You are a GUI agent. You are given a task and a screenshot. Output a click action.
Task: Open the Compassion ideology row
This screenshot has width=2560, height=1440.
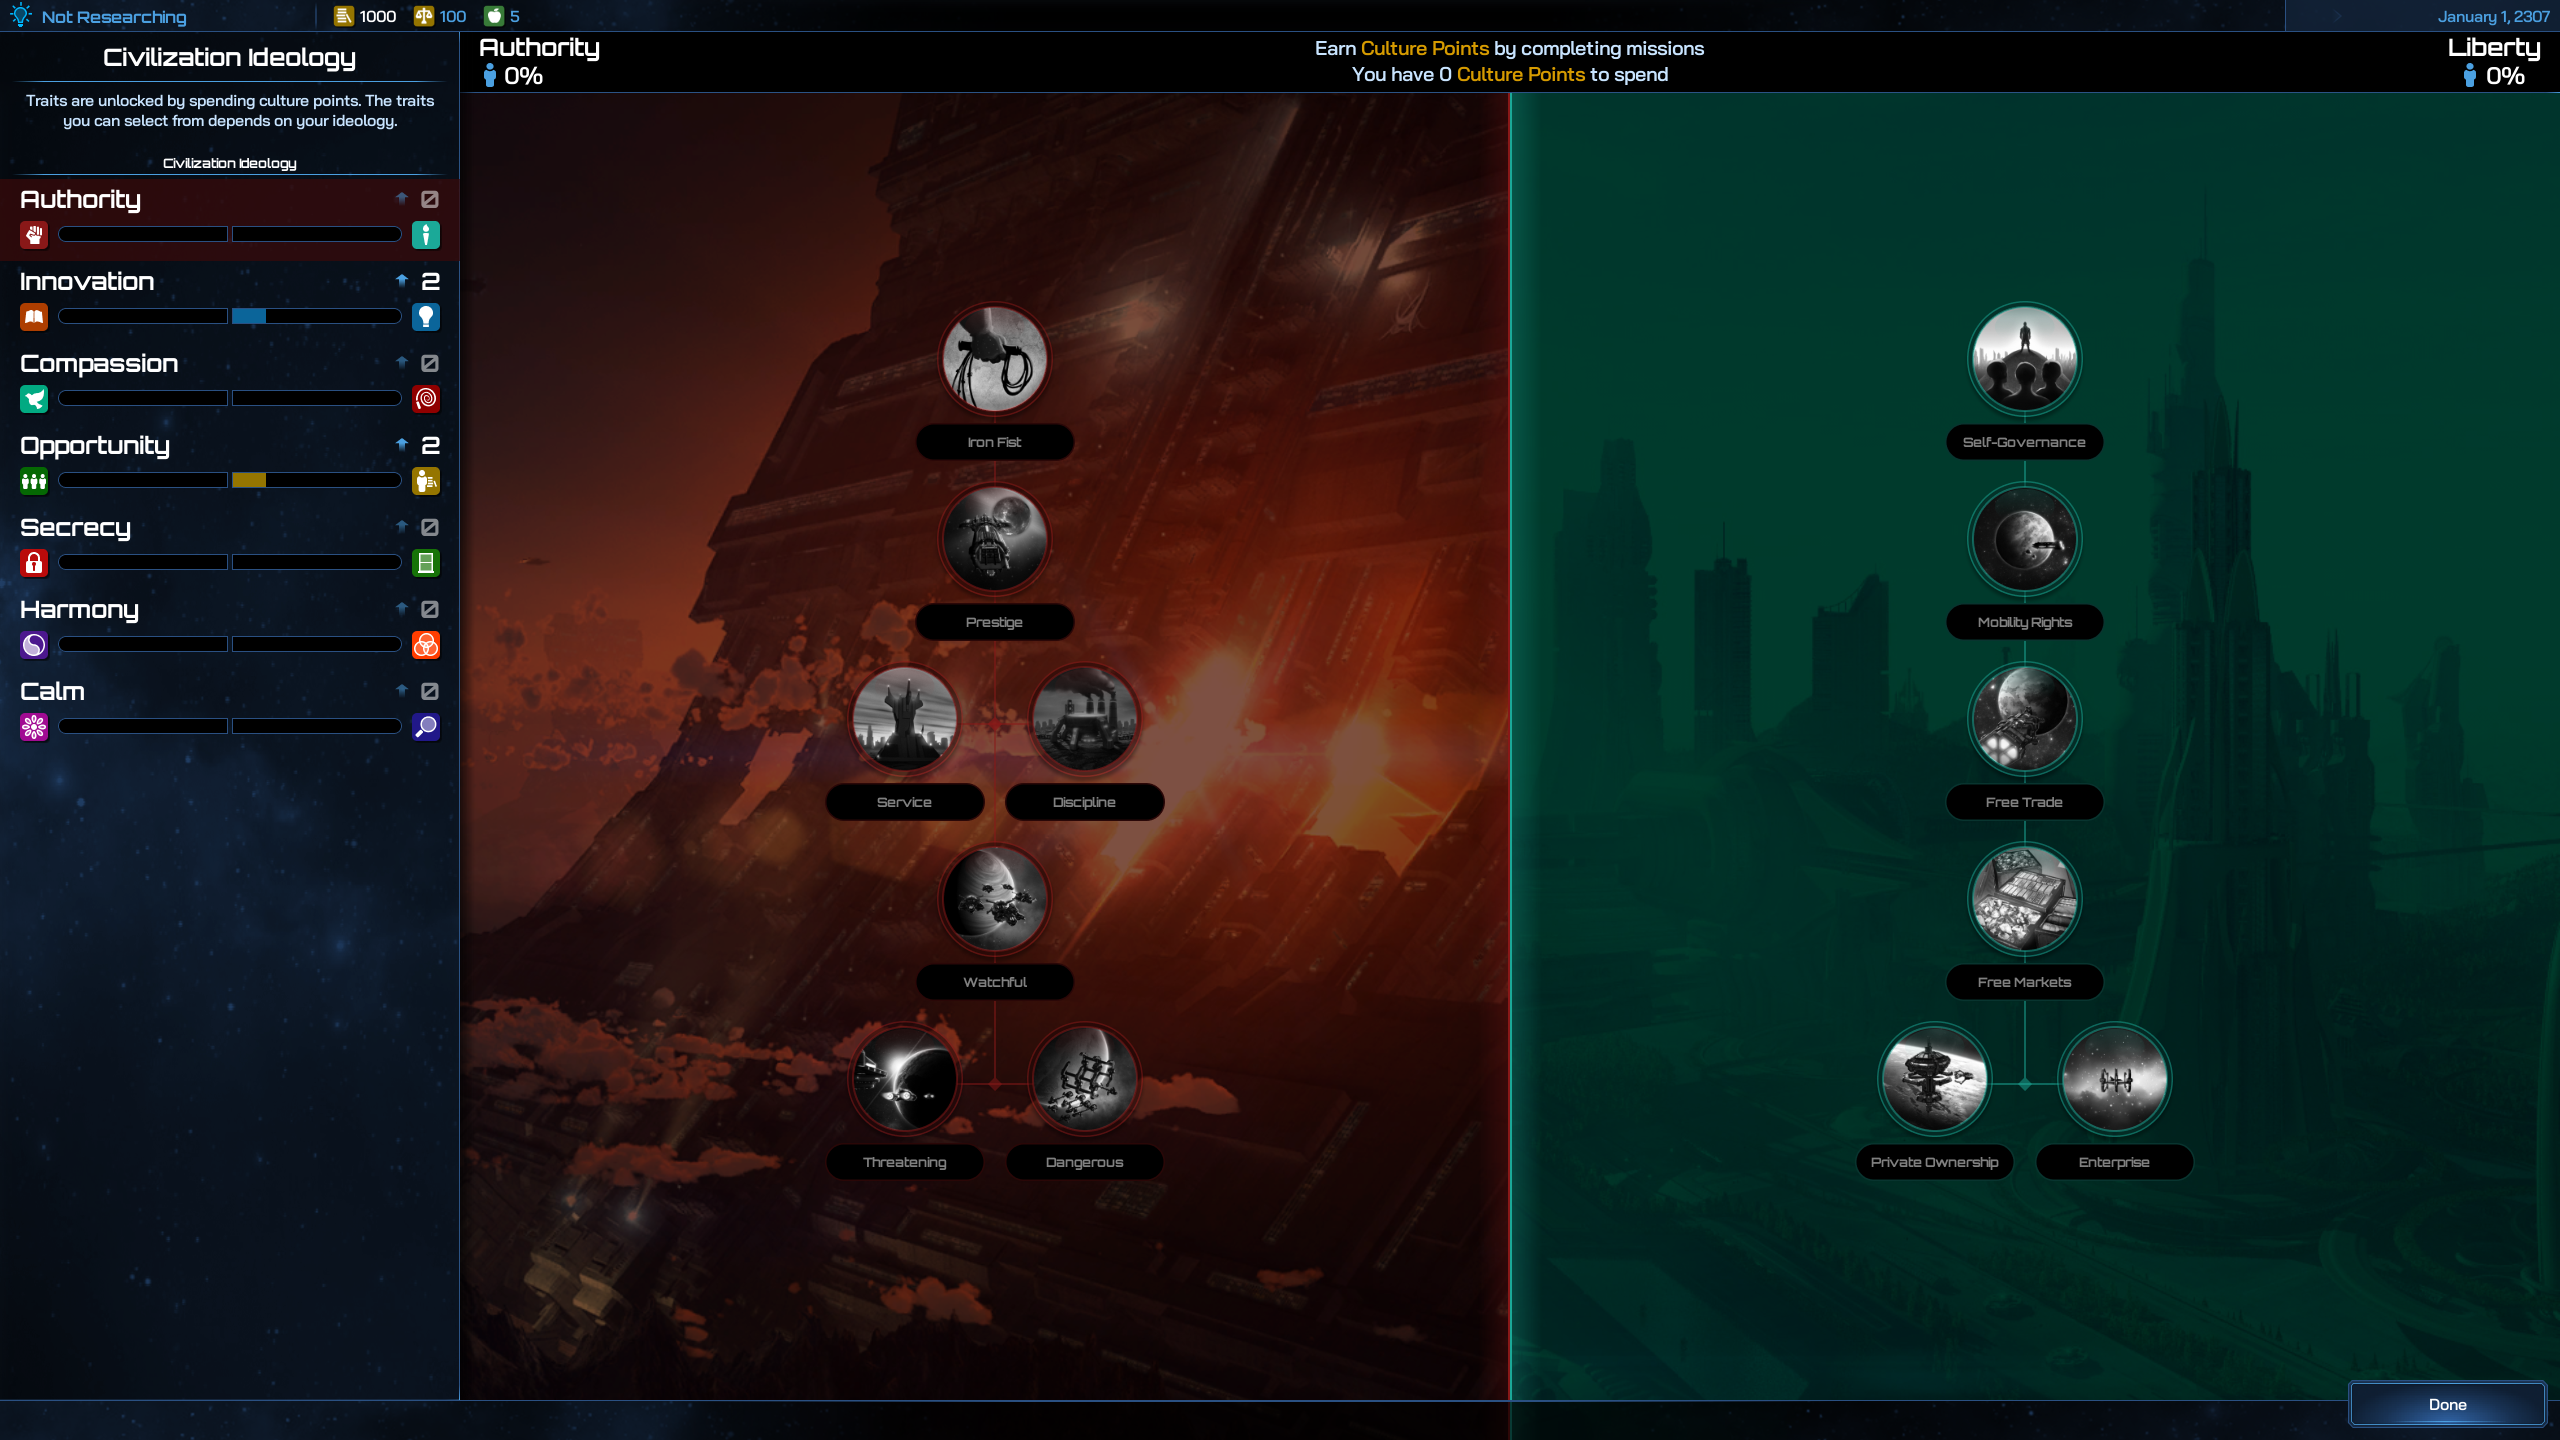coord(229,383)
